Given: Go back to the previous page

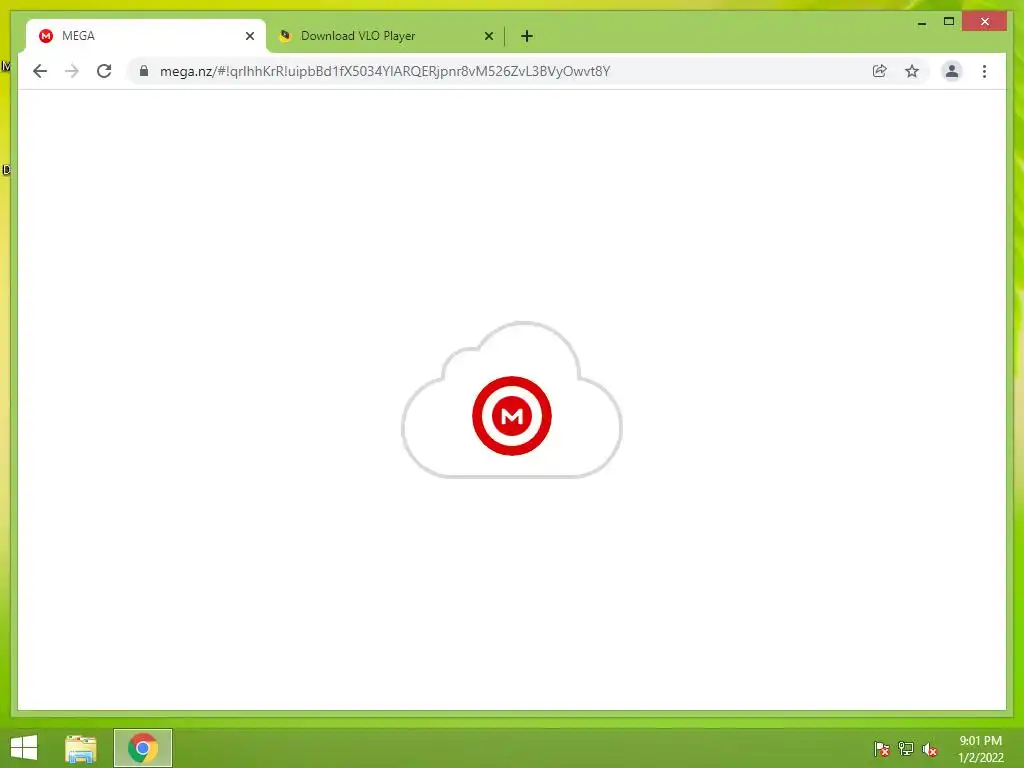Looking at the screenshot, I should [40, 71].
